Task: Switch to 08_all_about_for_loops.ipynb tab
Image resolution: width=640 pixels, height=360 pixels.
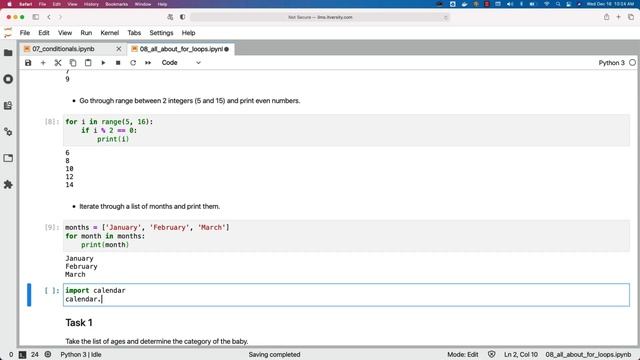Action: pyautogui.click(x=181, y=49)
